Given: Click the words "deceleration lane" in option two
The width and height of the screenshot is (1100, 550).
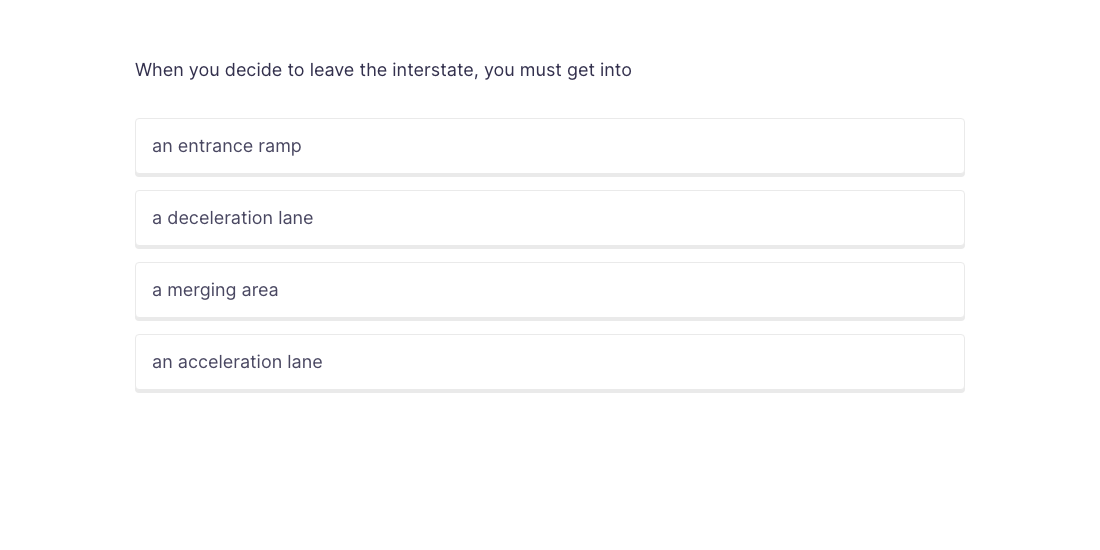Looking at the screenshot, I should 240,218.
